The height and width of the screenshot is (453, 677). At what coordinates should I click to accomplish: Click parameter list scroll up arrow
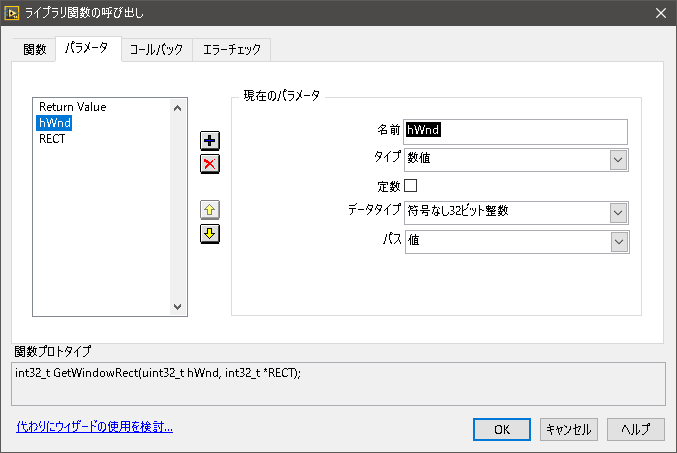(x=177, y=108)
